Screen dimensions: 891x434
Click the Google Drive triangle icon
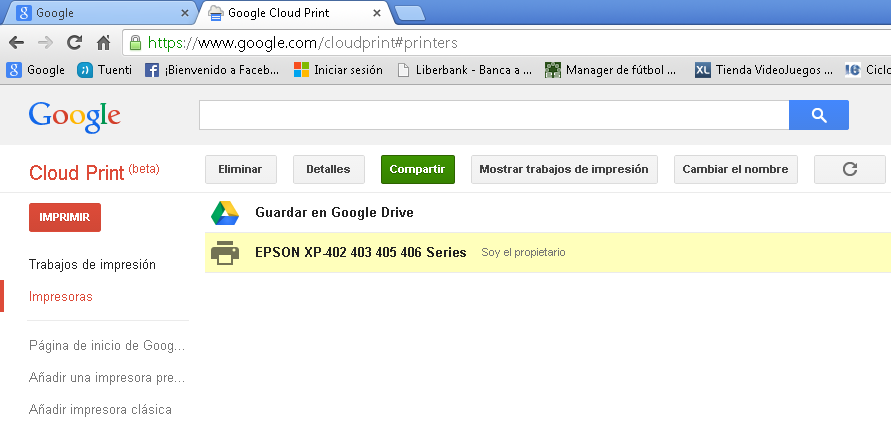point(224,213)
